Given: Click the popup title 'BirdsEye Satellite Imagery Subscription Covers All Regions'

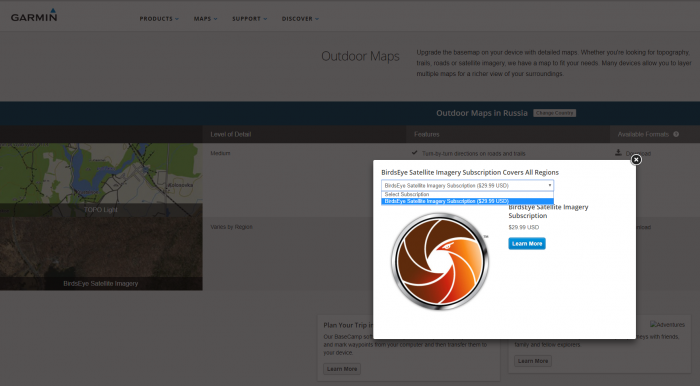Looking at the screenshot, I should tap(470, 172).
